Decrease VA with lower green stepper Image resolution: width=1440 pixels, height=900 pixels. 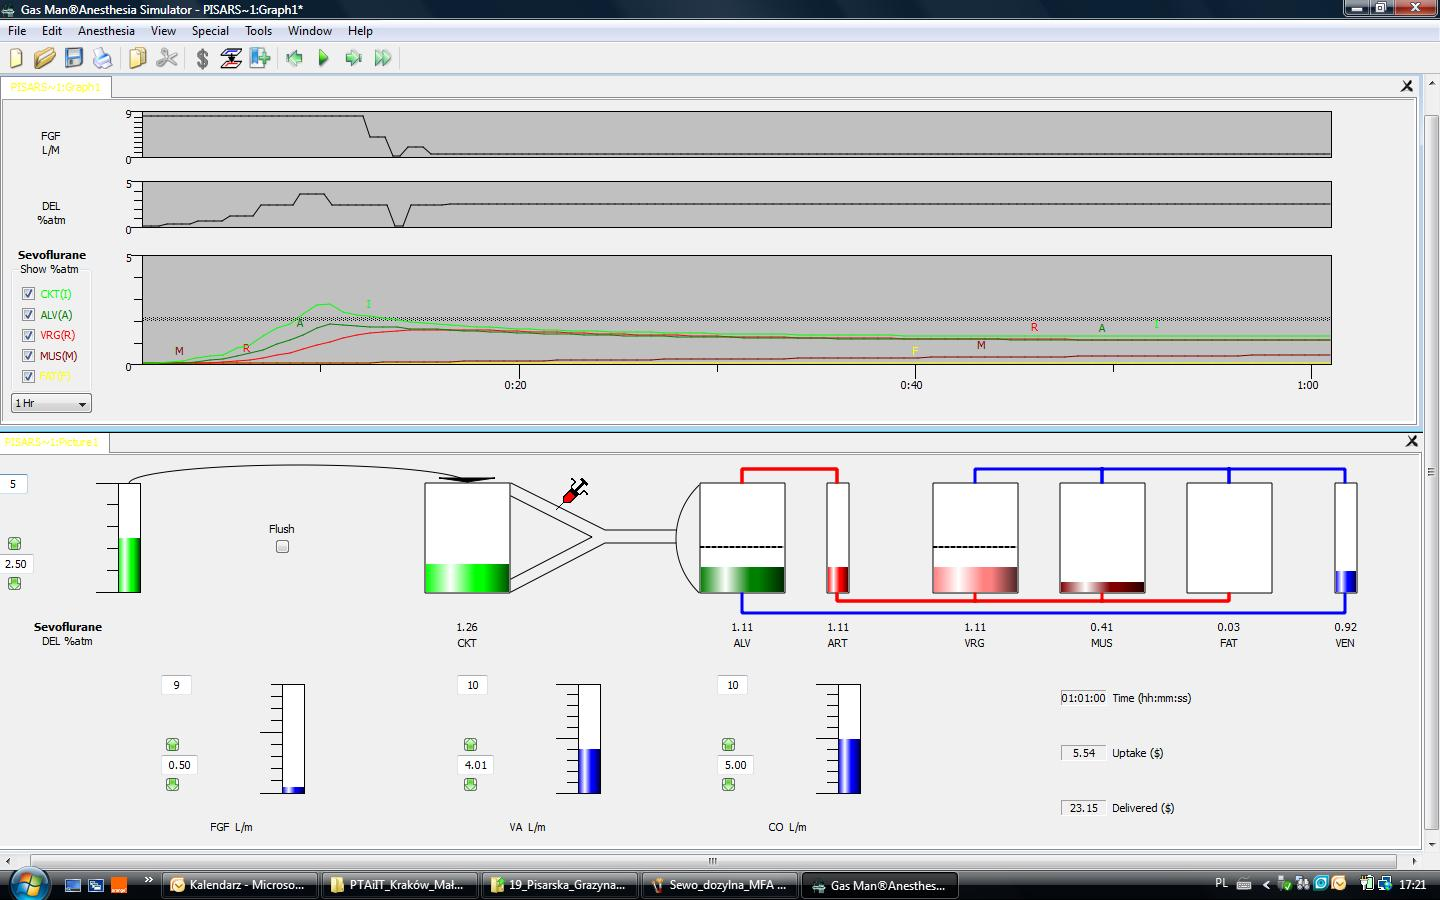(x=470, y=785)
